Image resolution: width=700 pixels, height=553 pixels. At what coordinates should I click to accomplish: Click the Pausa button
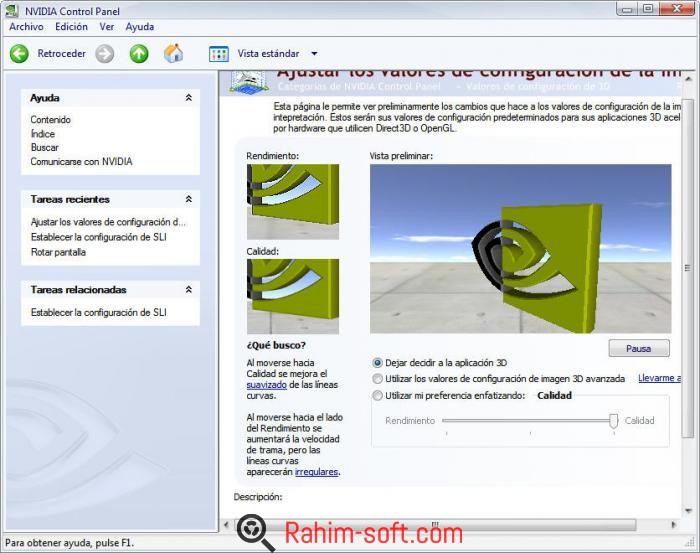639,348
